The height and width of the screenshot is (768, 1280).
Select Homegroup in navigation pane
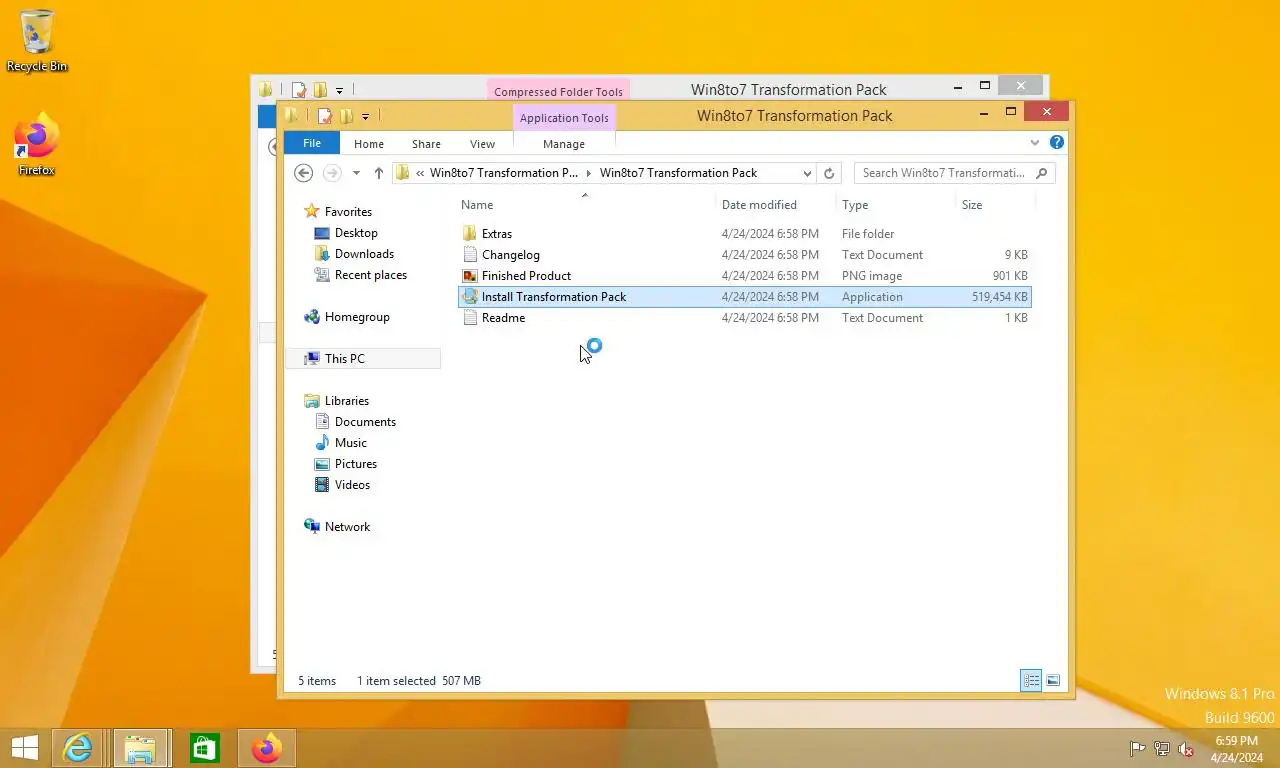point(357,317)
